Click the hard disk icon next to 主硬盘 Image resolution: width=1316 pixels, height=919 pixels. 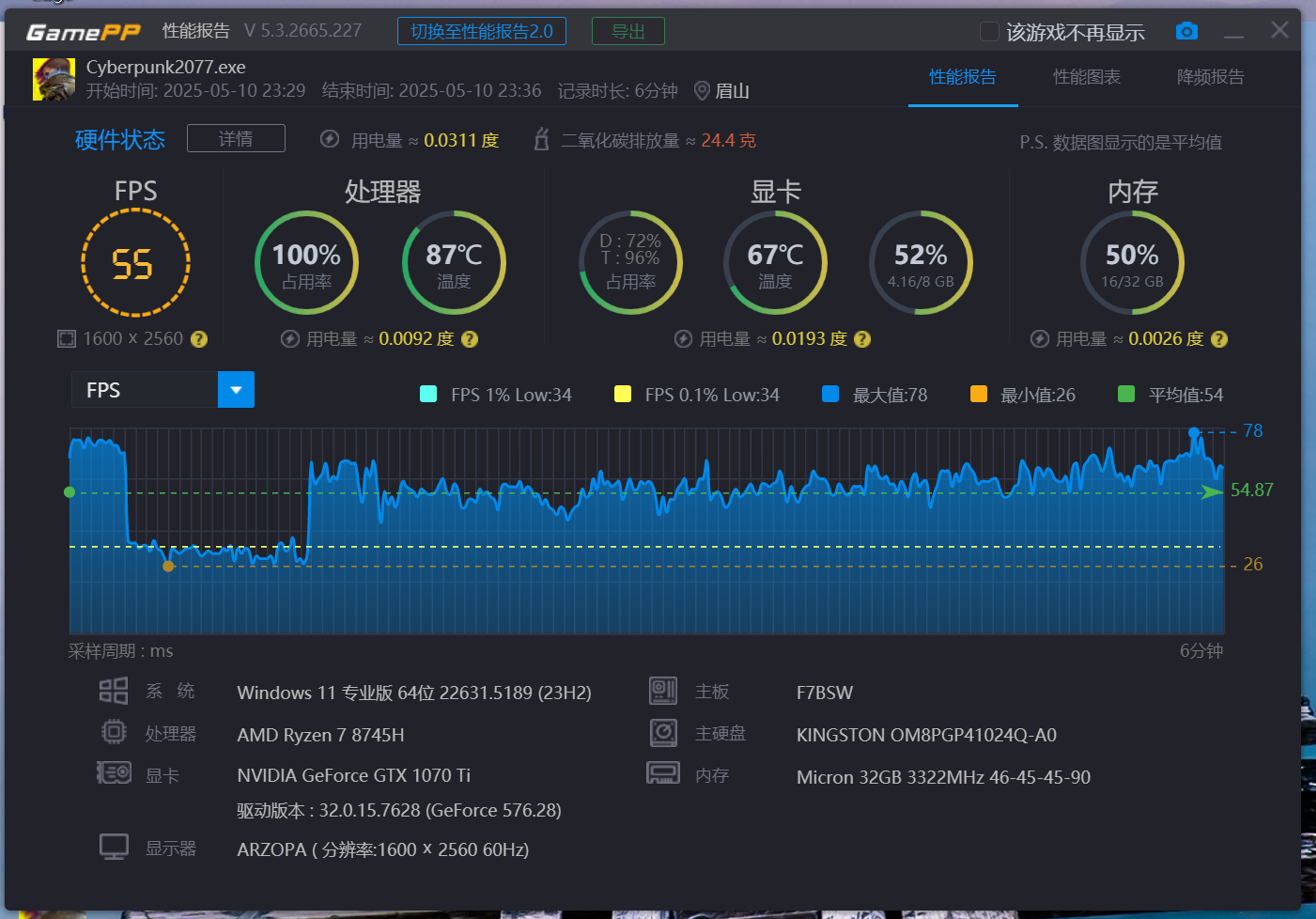[x=663, y=733]
